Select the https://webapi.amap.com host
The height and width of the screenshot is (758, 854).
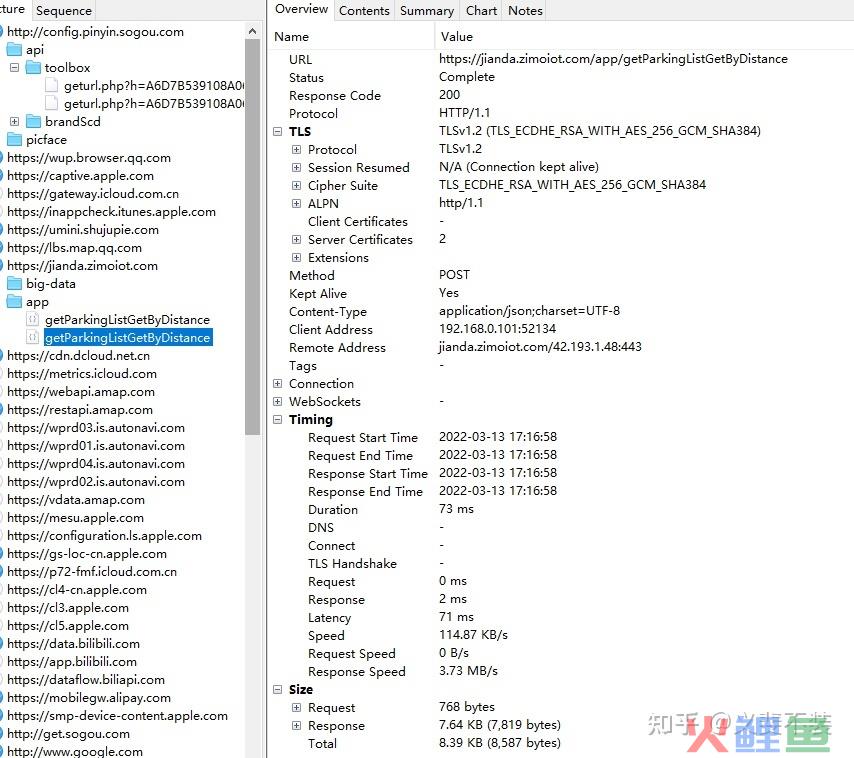point(81,392)
